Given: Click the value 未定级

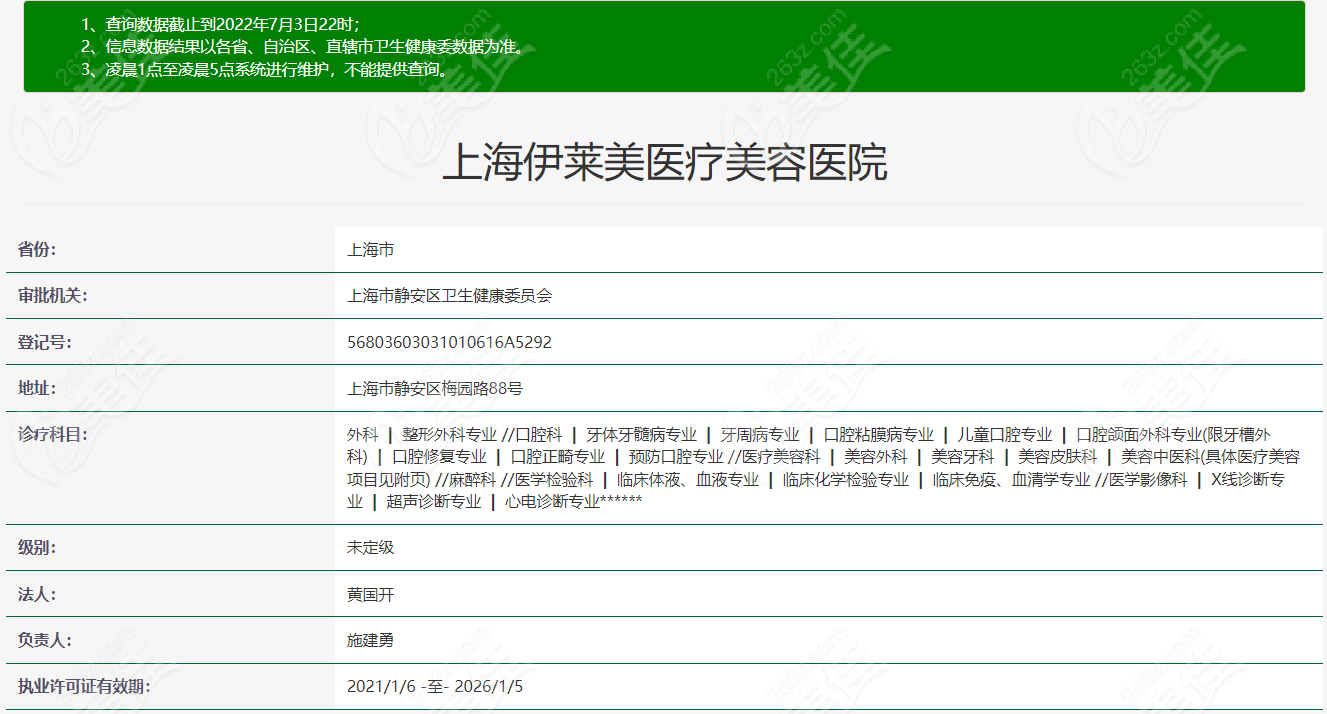Looking at the screenshot, I should click(x=370, y=547).
